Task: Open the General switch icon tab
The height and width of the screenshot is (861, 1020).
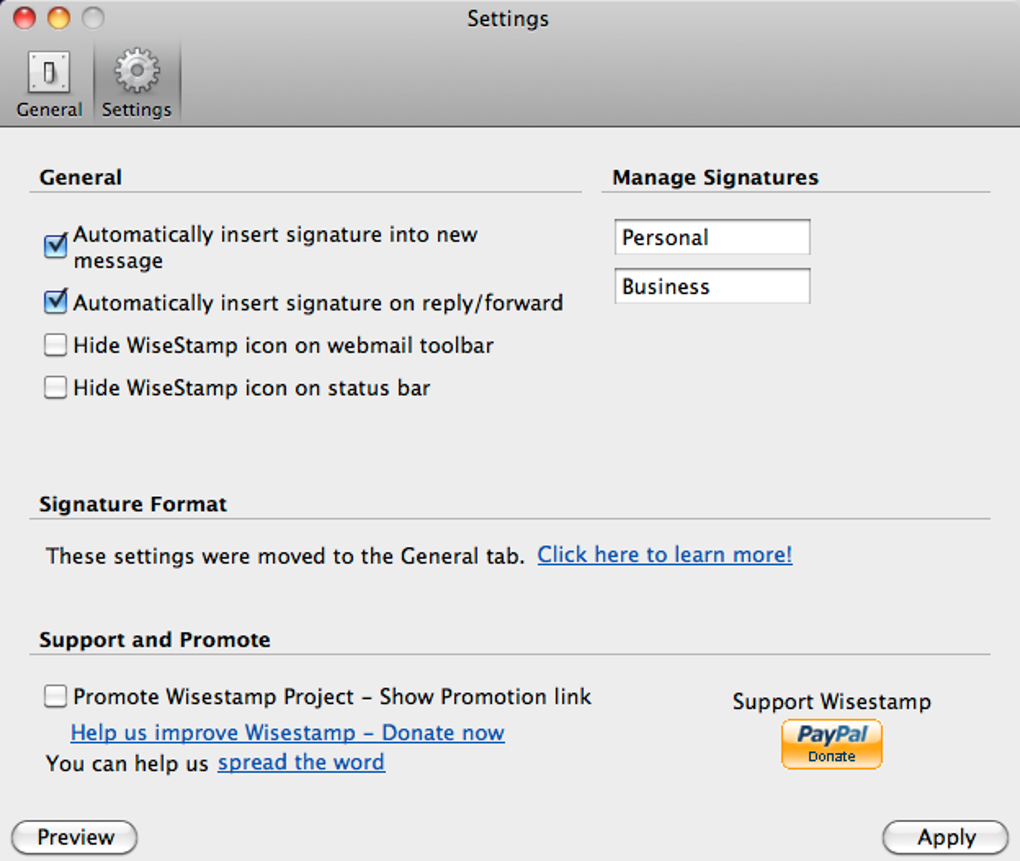Action: click(49, 84)
